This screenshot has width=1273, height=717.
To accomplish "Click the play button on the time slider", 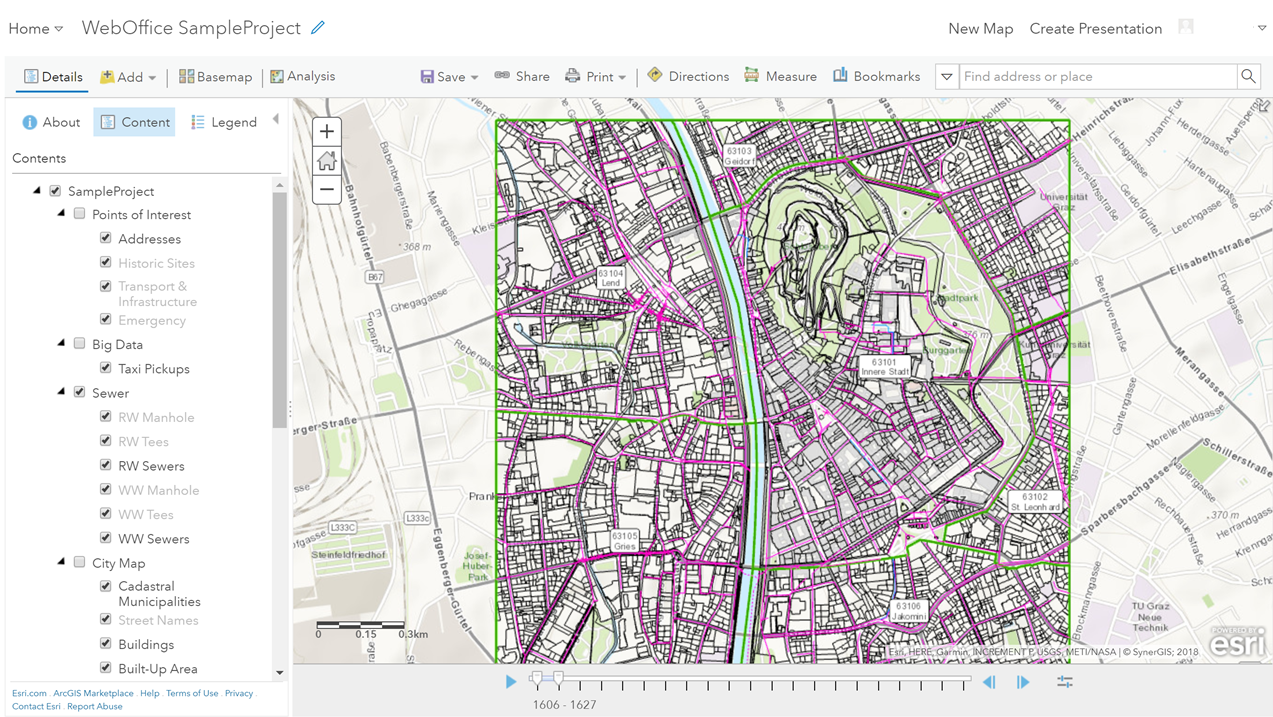I will point(511,681).
